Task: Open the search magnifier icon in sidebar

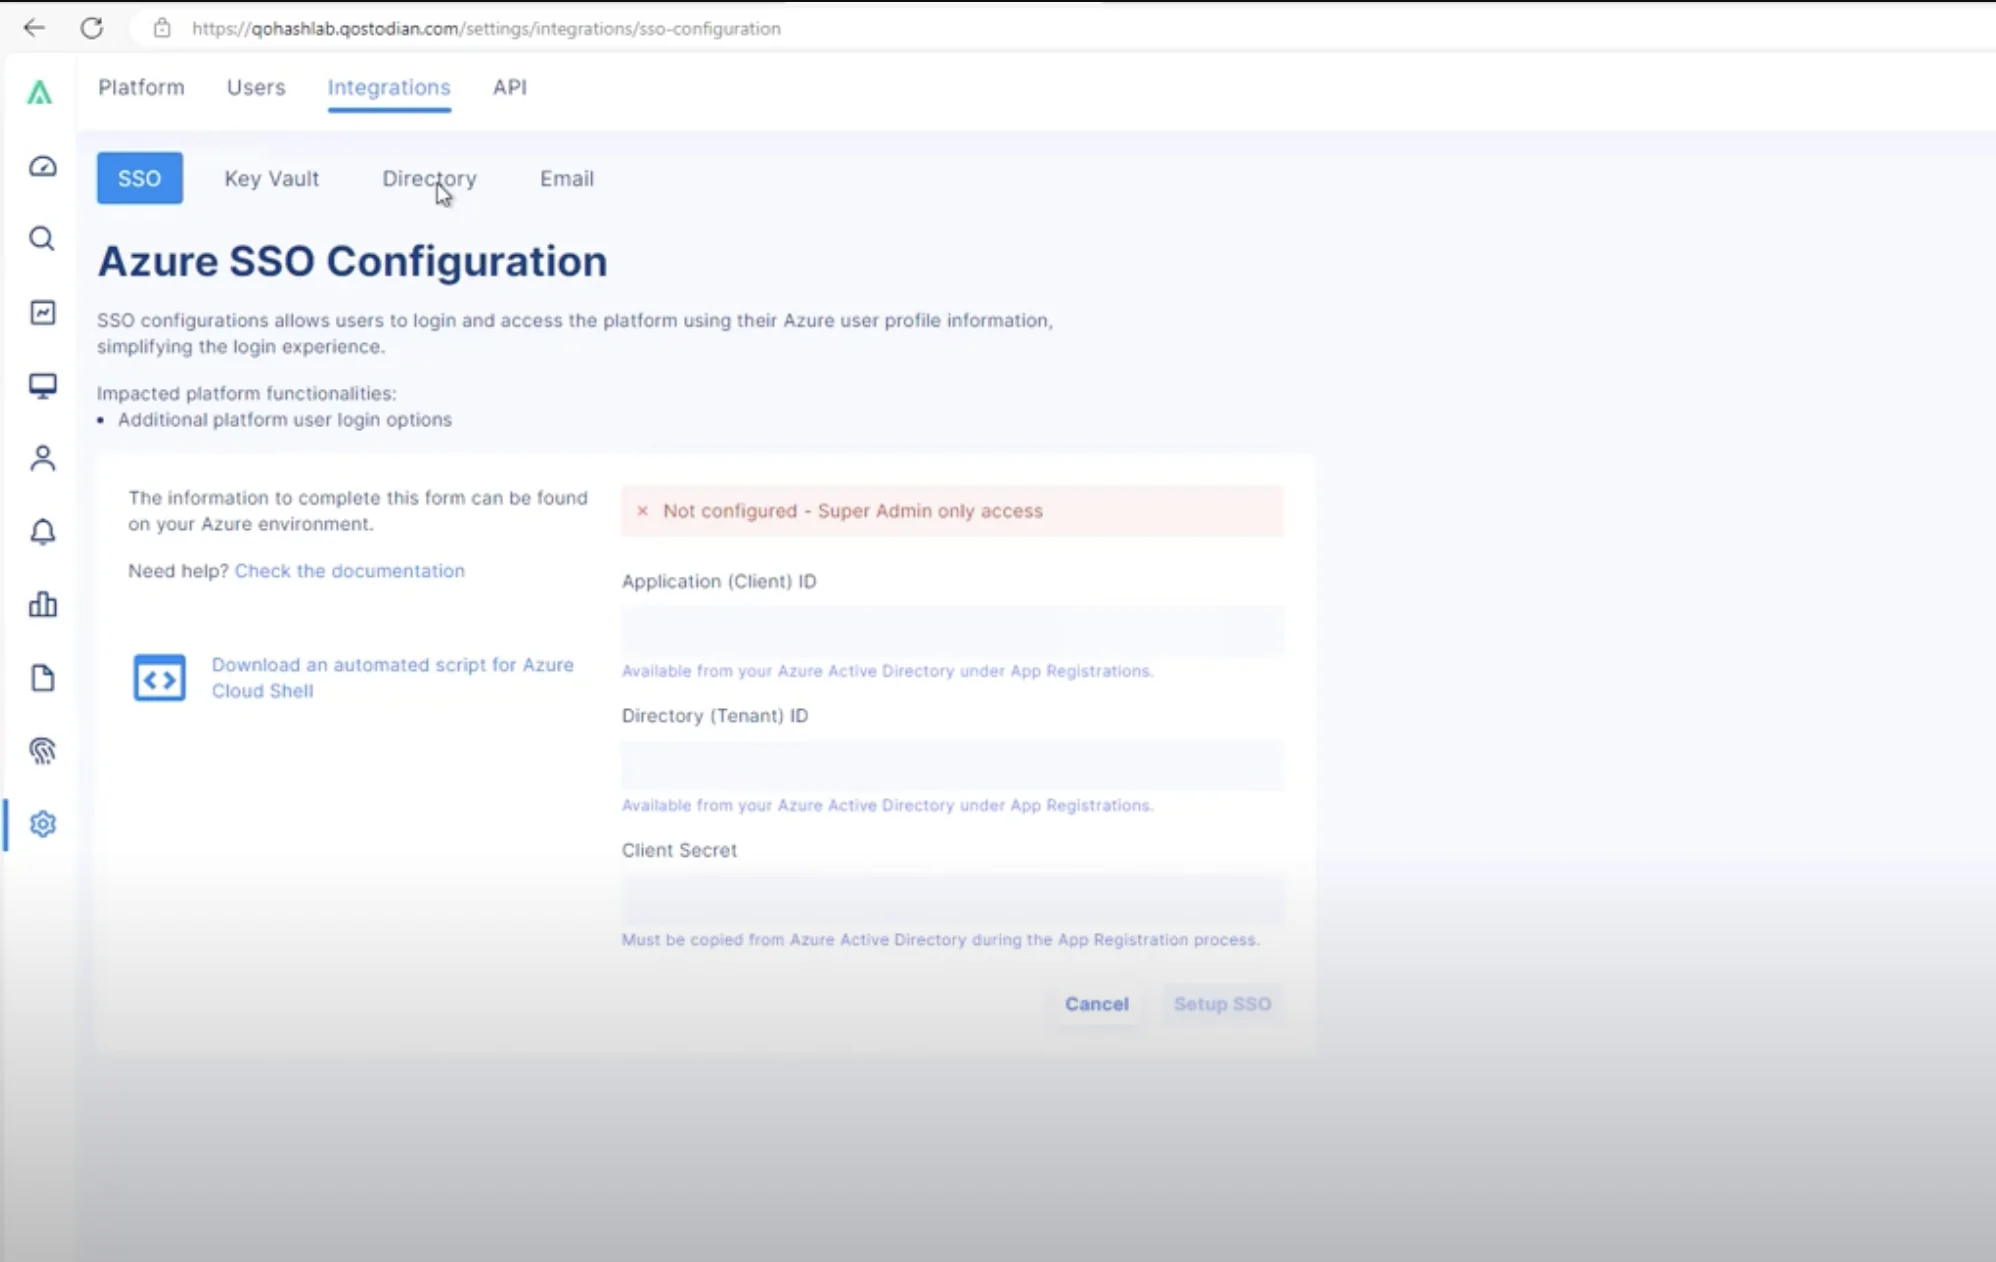Action: tap(42, 239)
